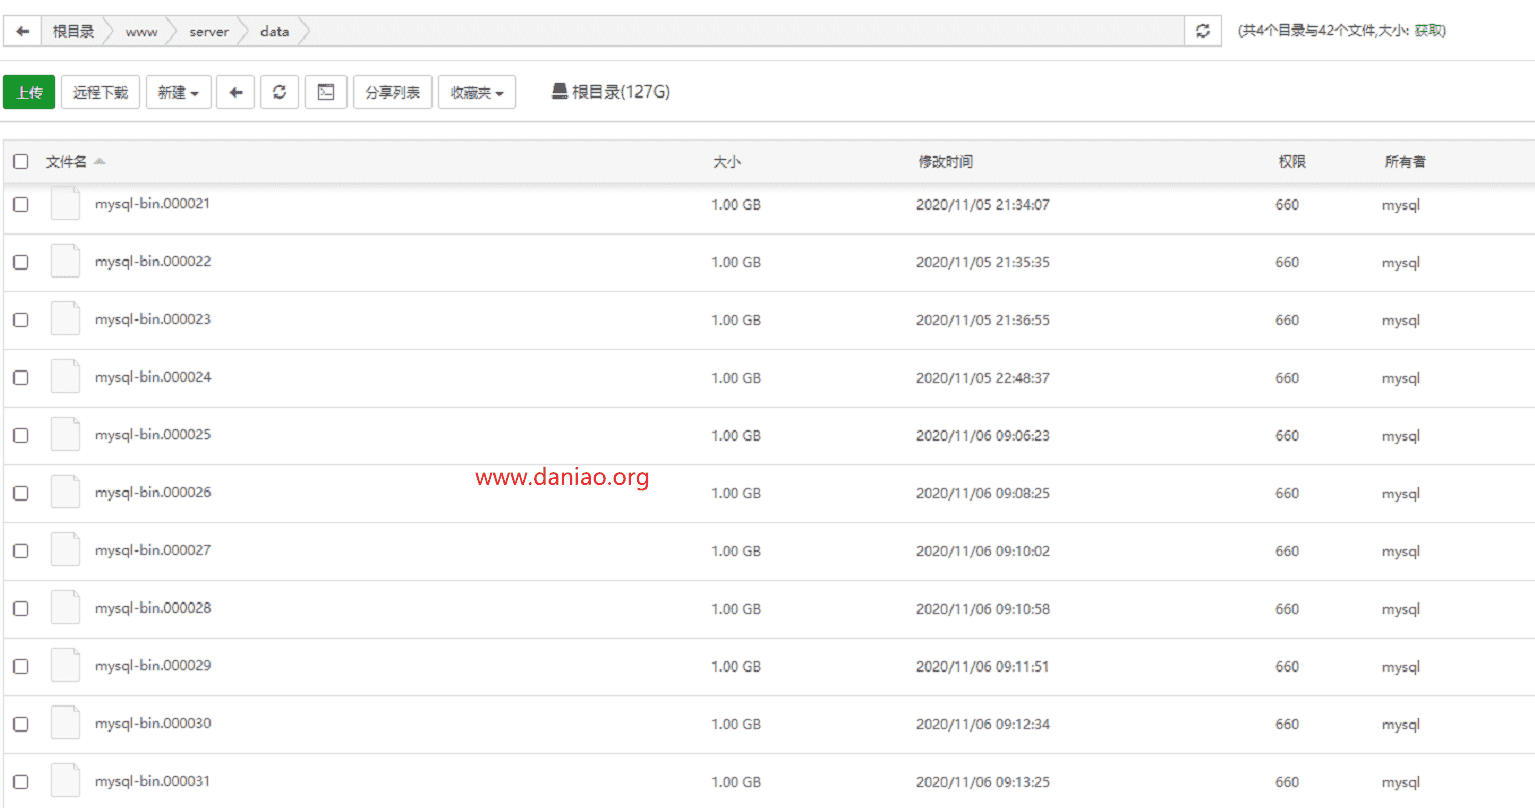Click file icon of mysql-bin.000027
This screenshot has width=1535, height=808.
pos(65,551)
